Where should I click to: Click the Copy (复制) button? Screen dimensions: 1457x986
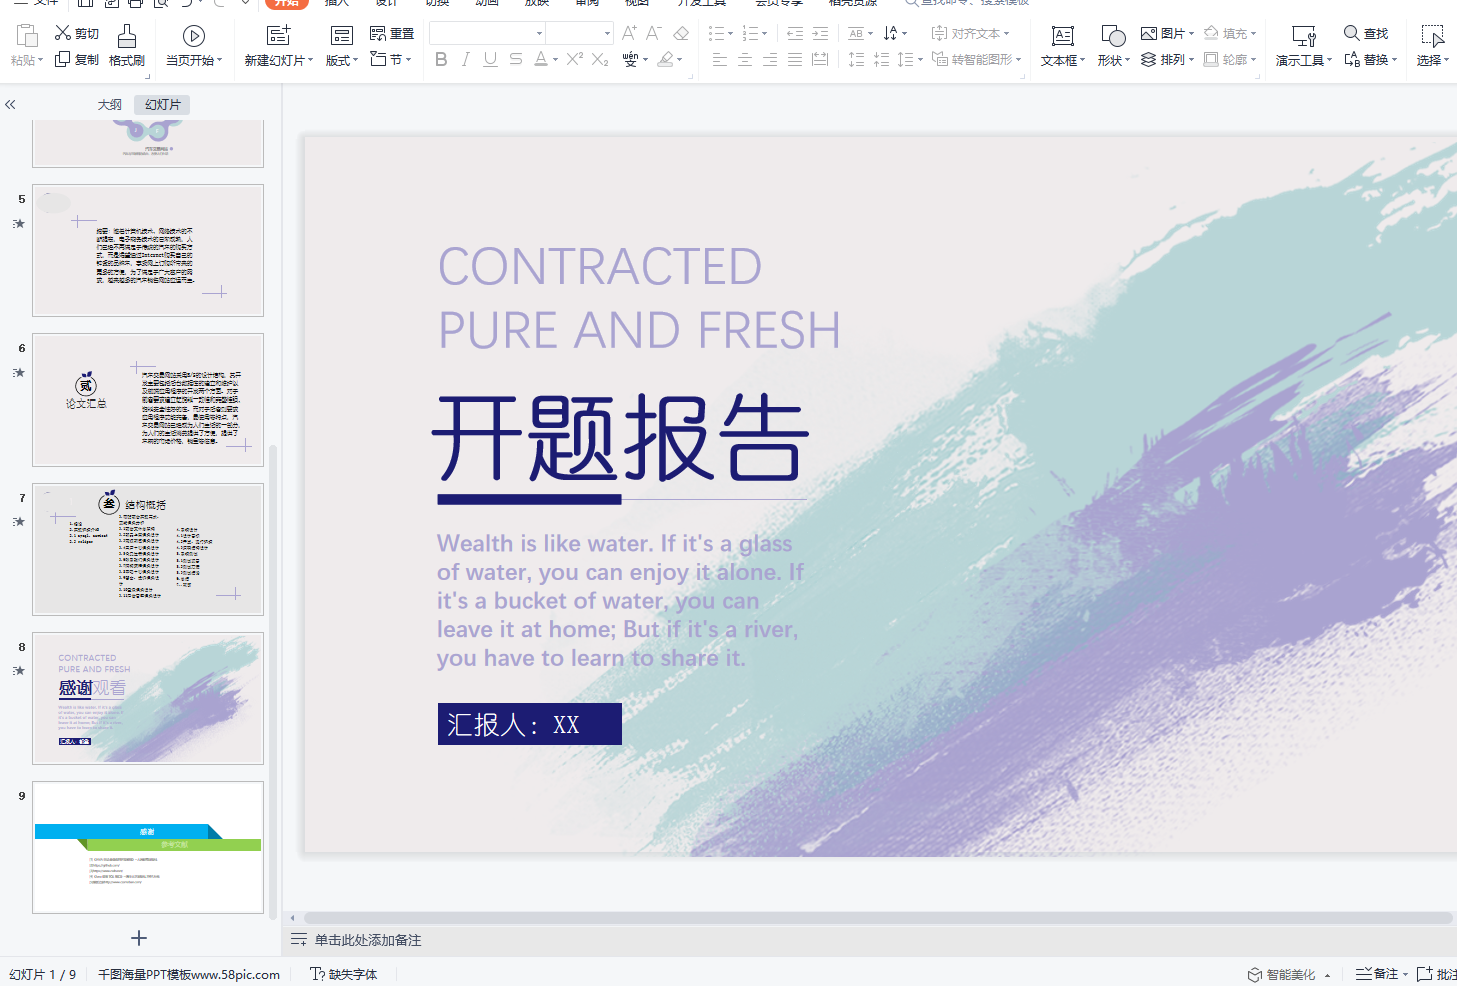(x=77, y=59)
